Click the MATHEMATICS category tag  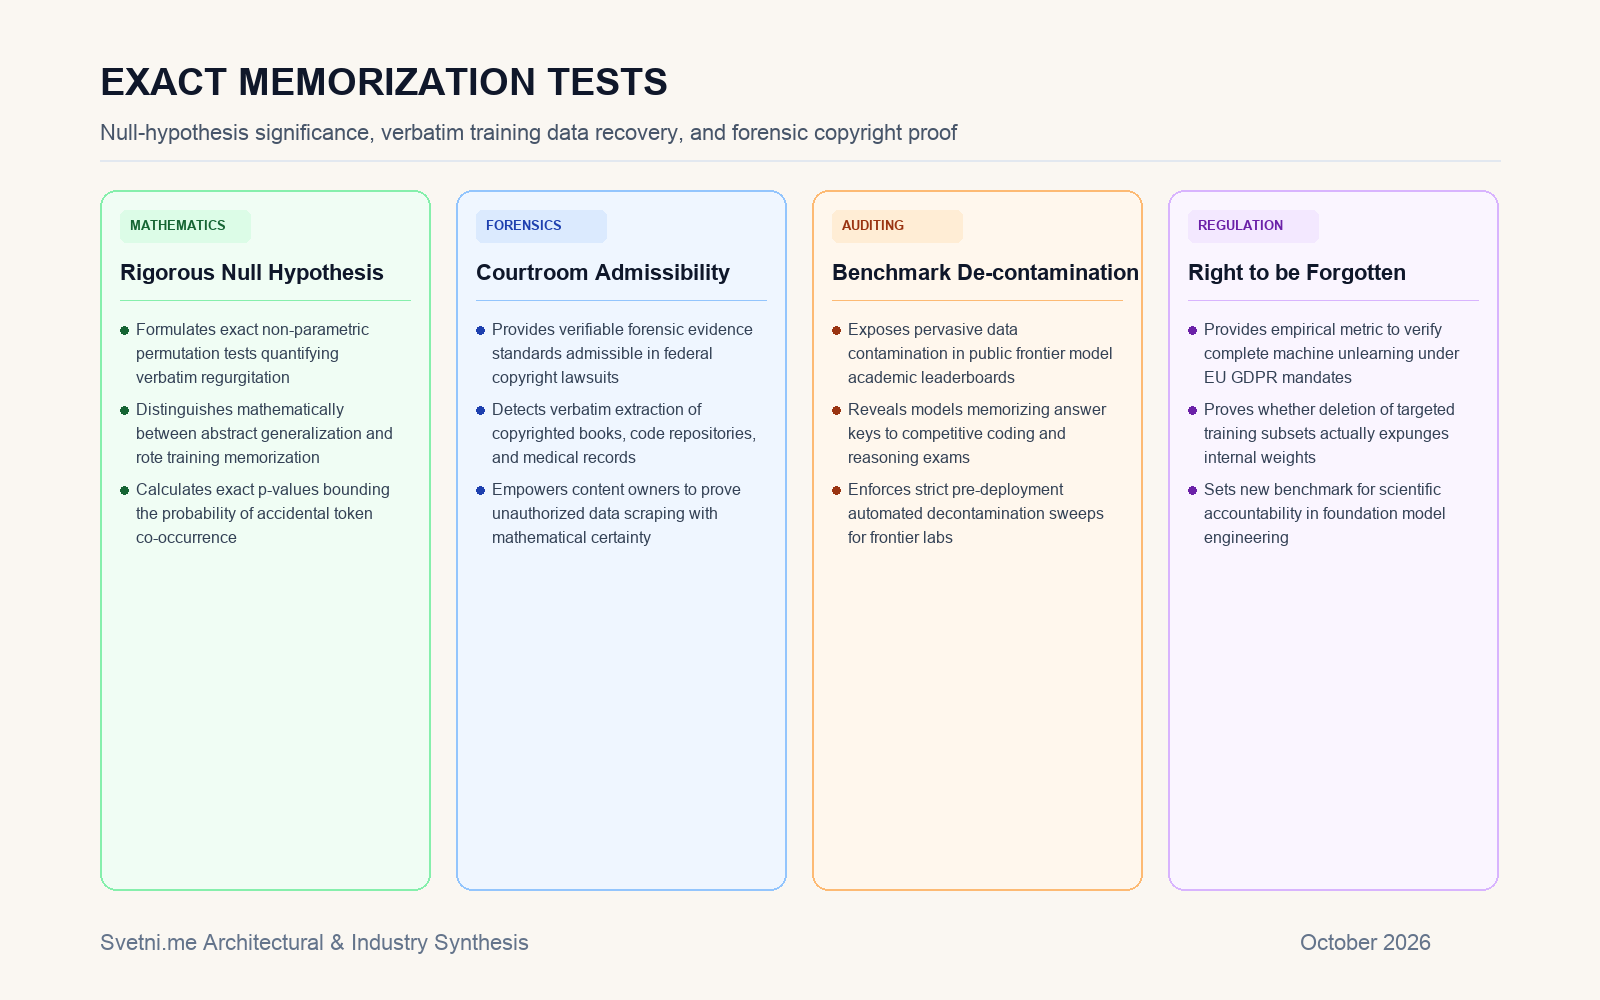pos(185,226)
